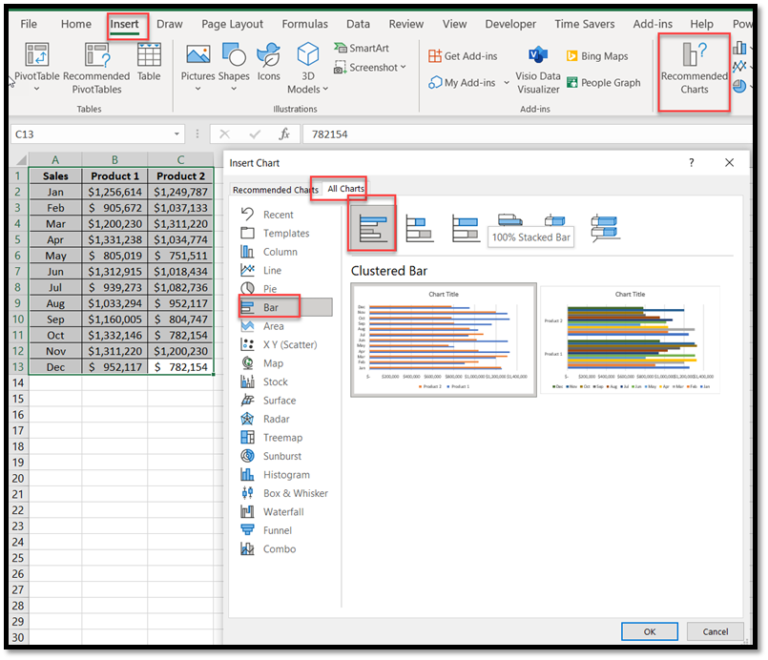Switch to the Recommended Charts dialog tab

click(x=275, y=189)
